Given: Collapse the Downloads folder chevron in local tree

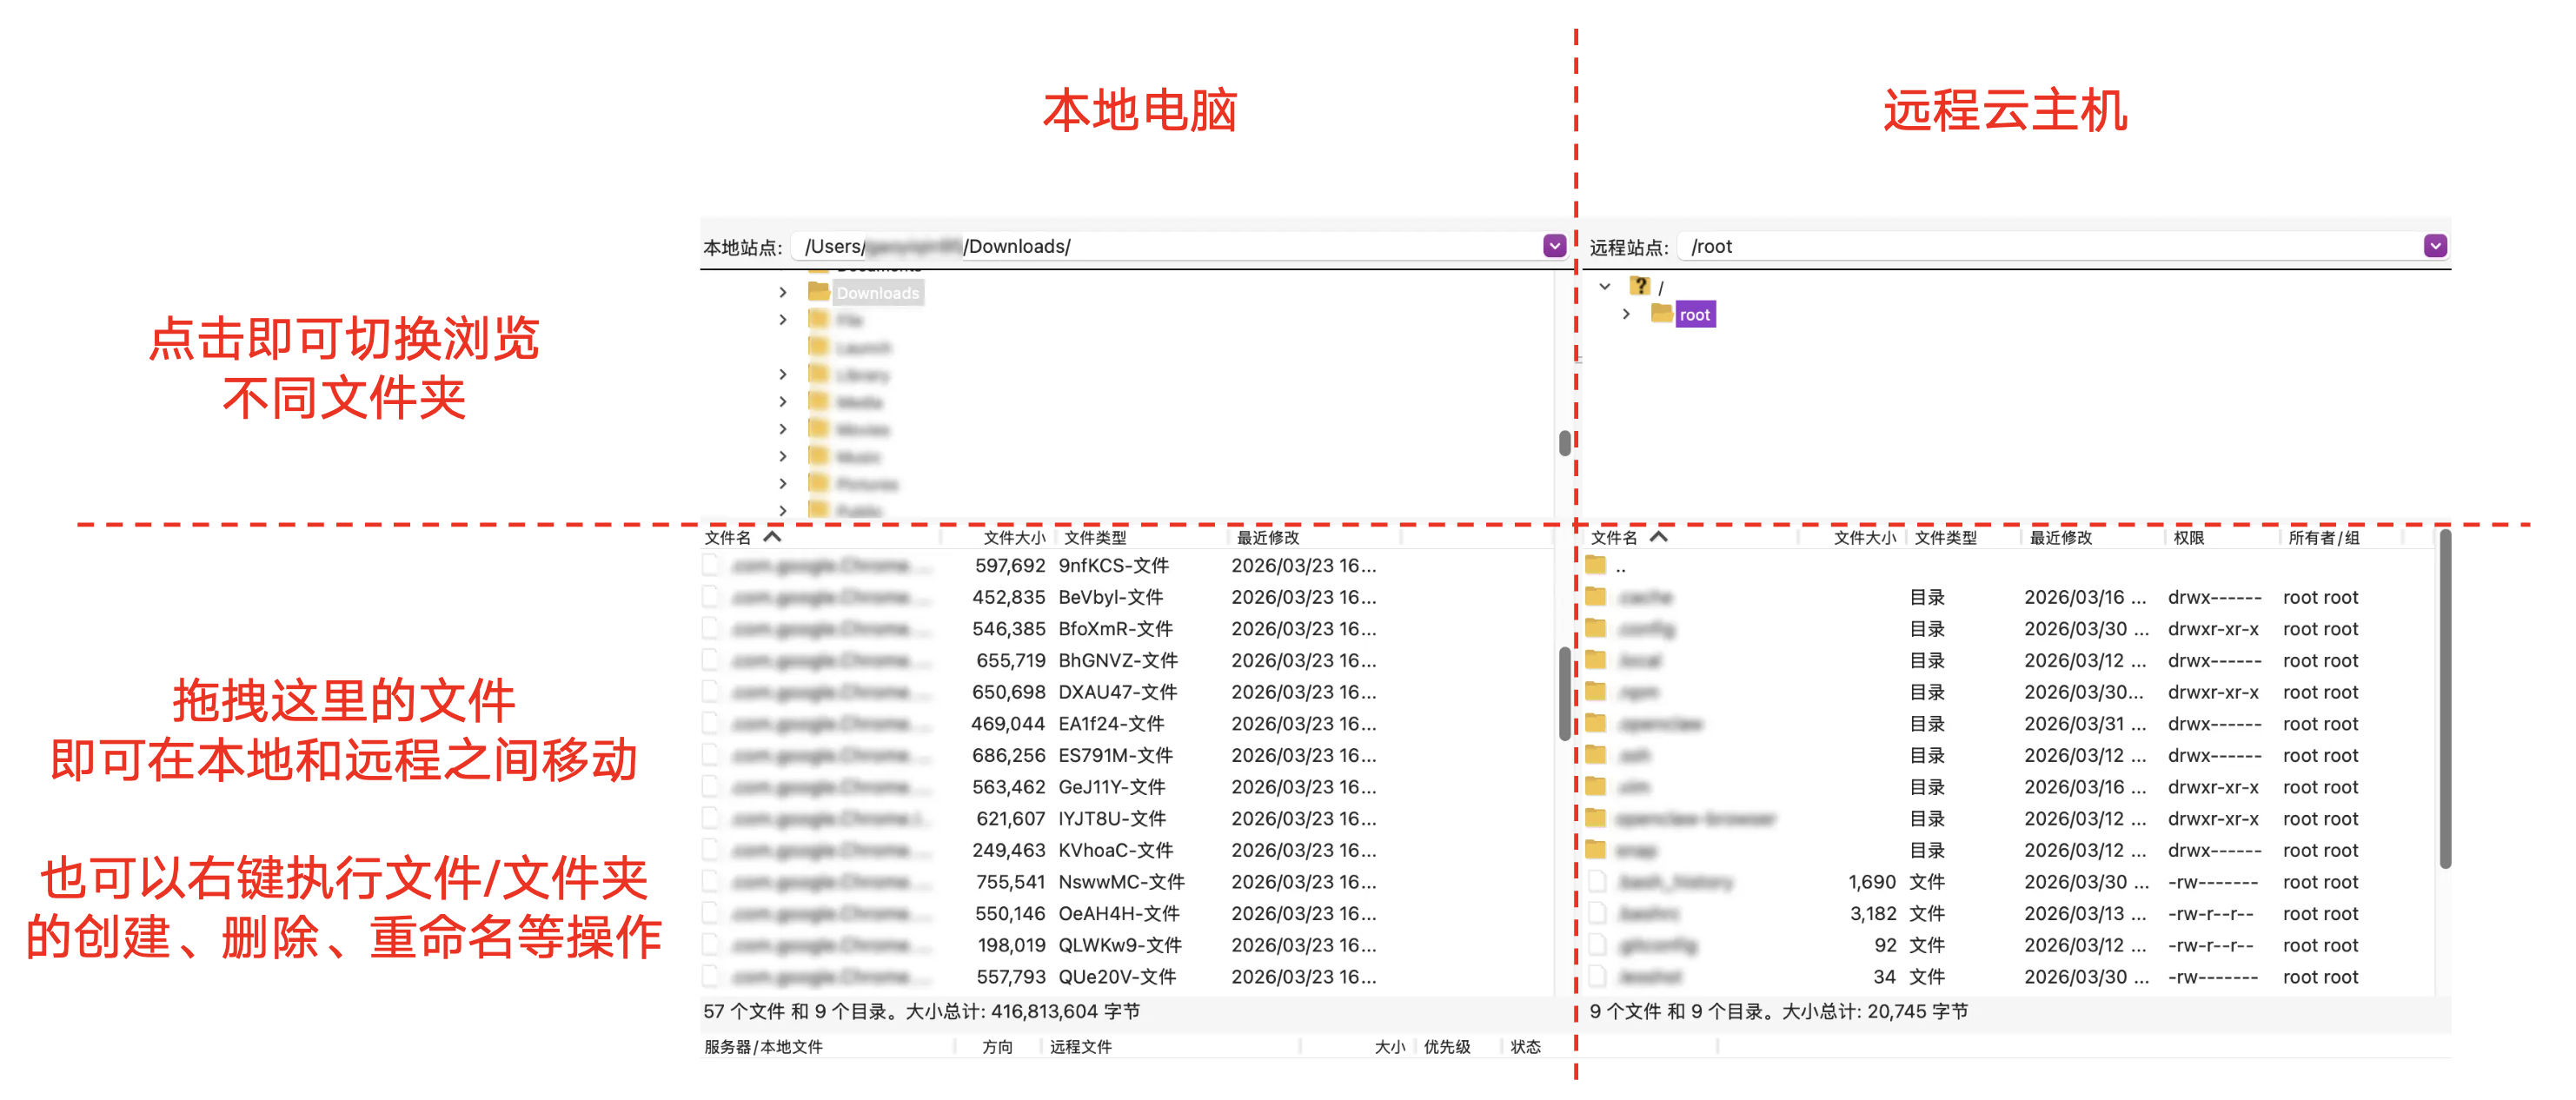Looking at the screenshot, I should click(x=784, y=293).
